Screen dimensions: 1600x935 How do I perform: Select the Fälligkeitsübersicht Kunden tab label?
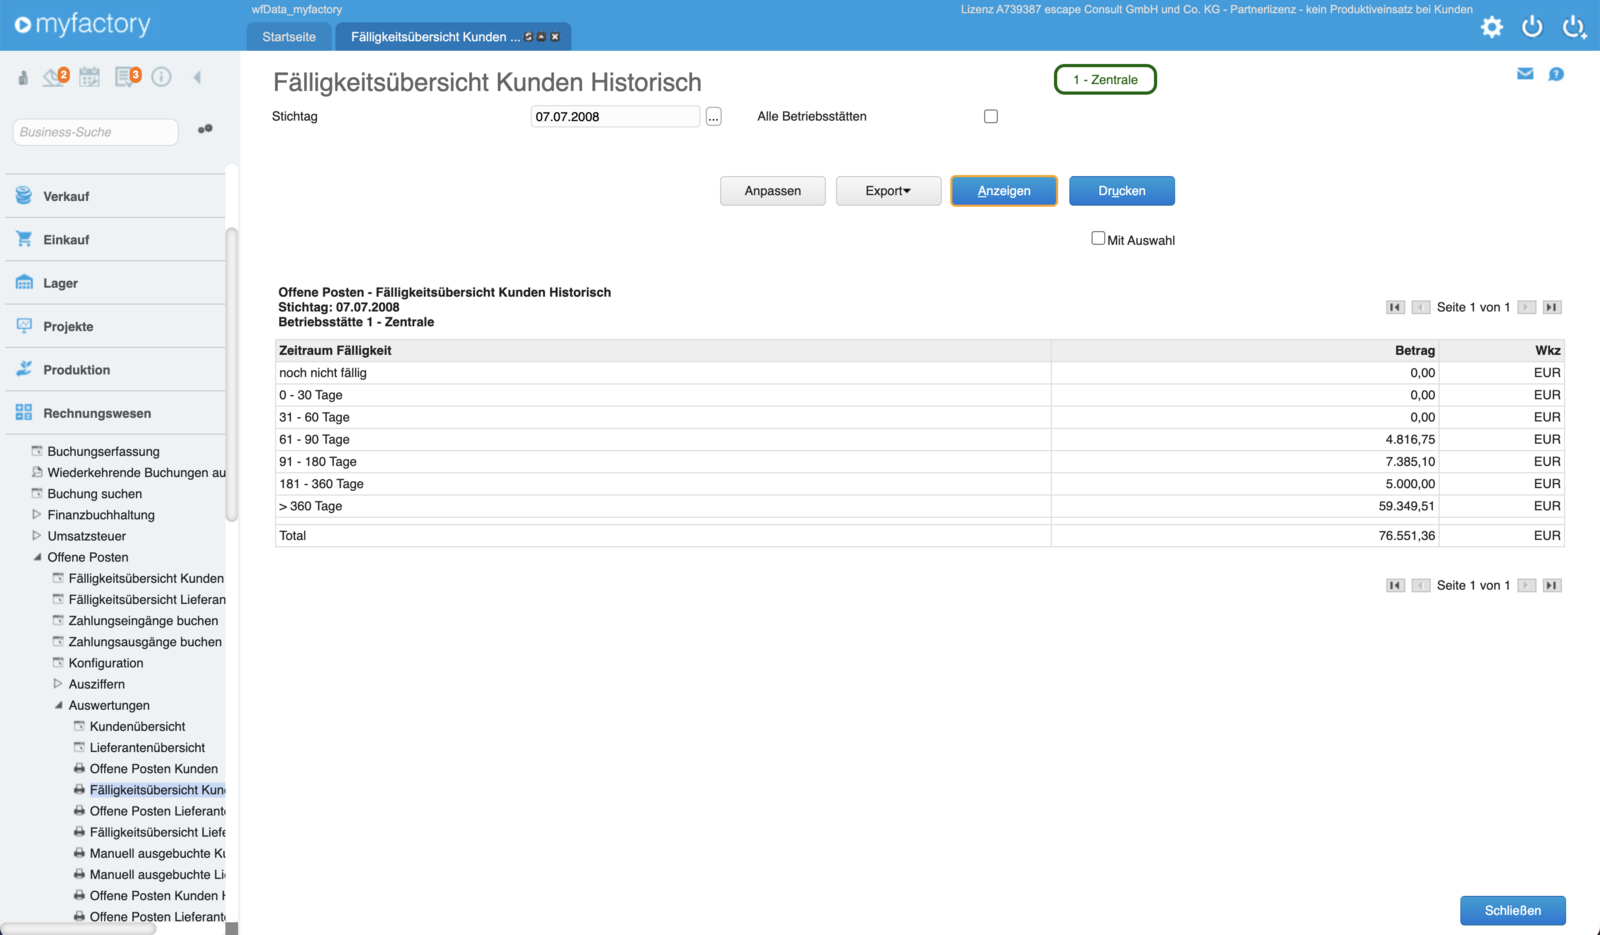[x=435, y=37]
